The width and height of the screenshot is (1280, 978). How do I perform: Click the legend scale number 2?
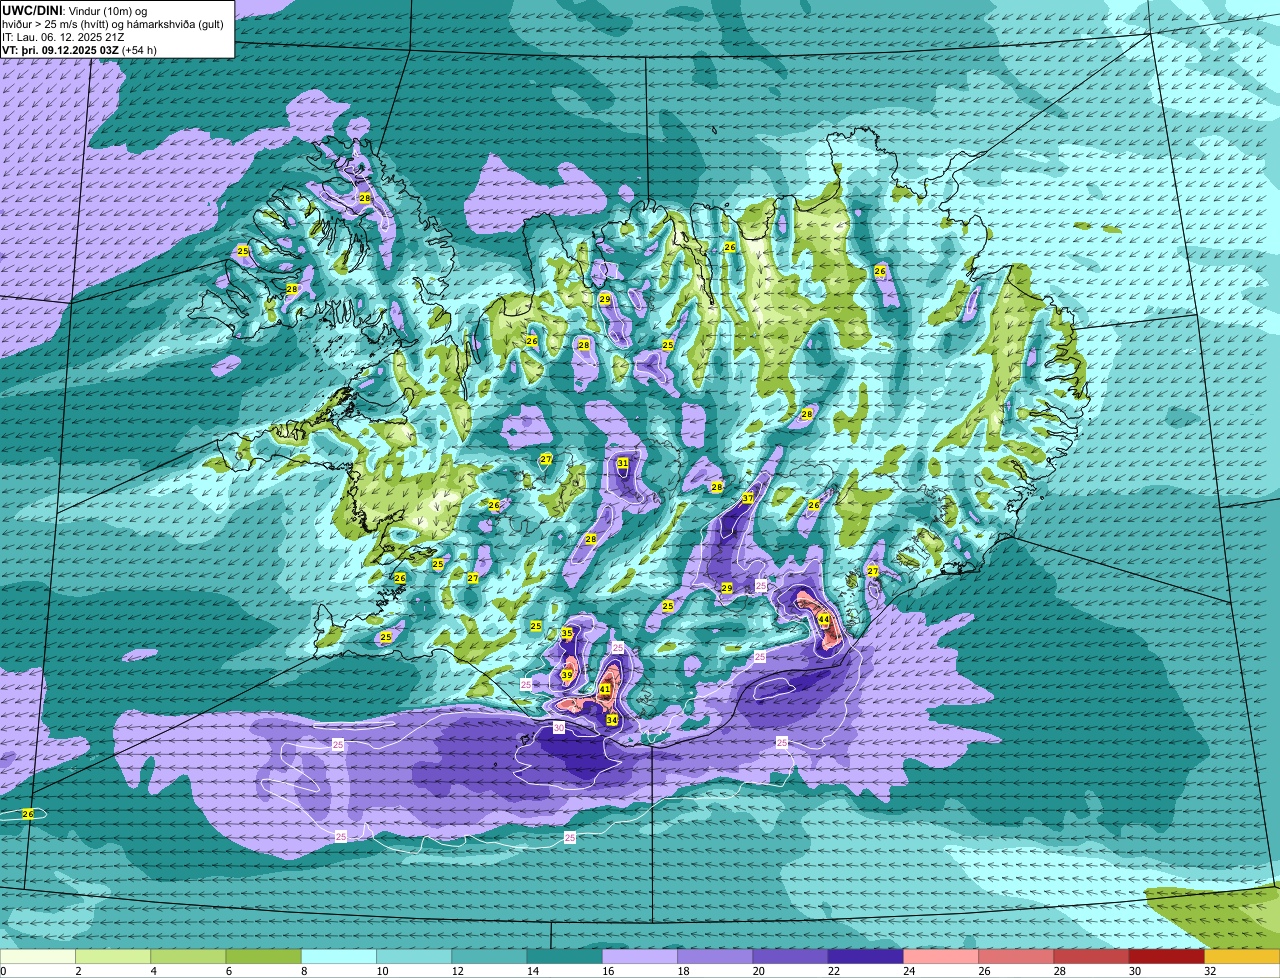(78, 971)
